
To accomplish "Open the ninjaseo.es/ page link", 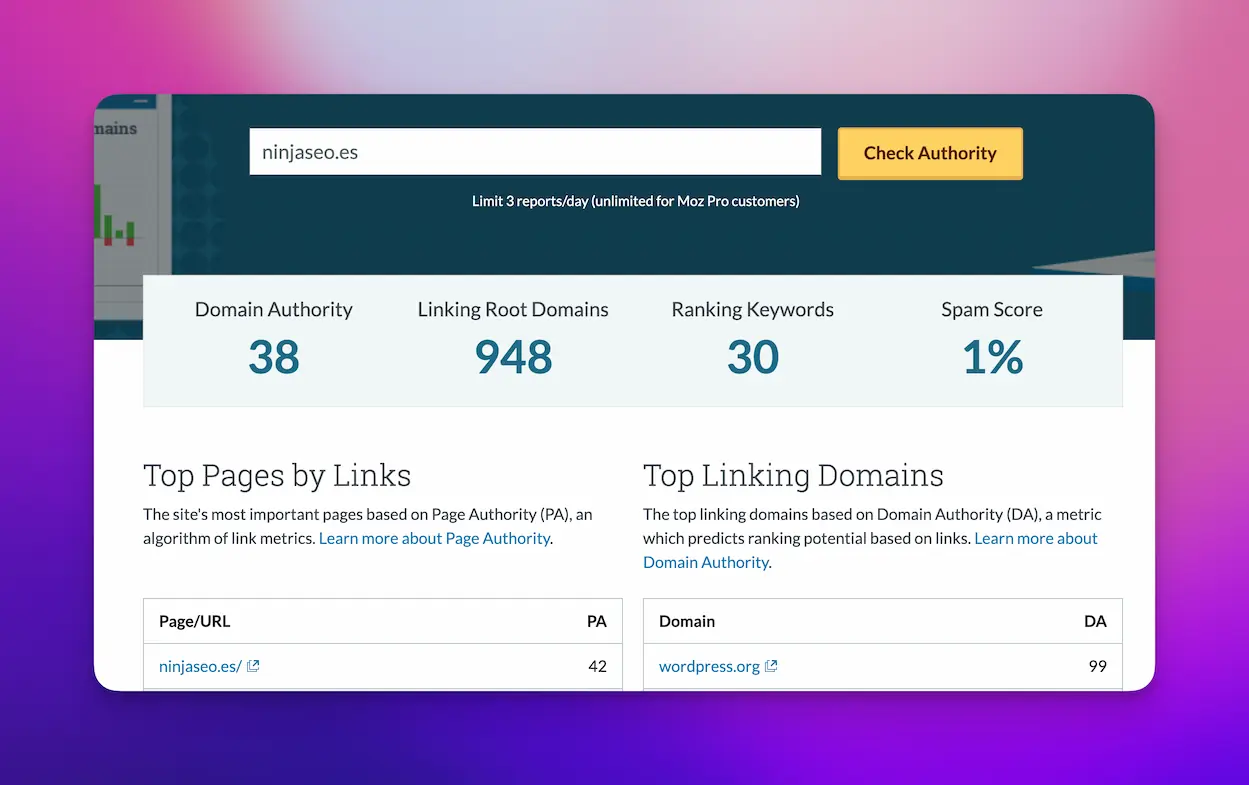I will (200, 666).
